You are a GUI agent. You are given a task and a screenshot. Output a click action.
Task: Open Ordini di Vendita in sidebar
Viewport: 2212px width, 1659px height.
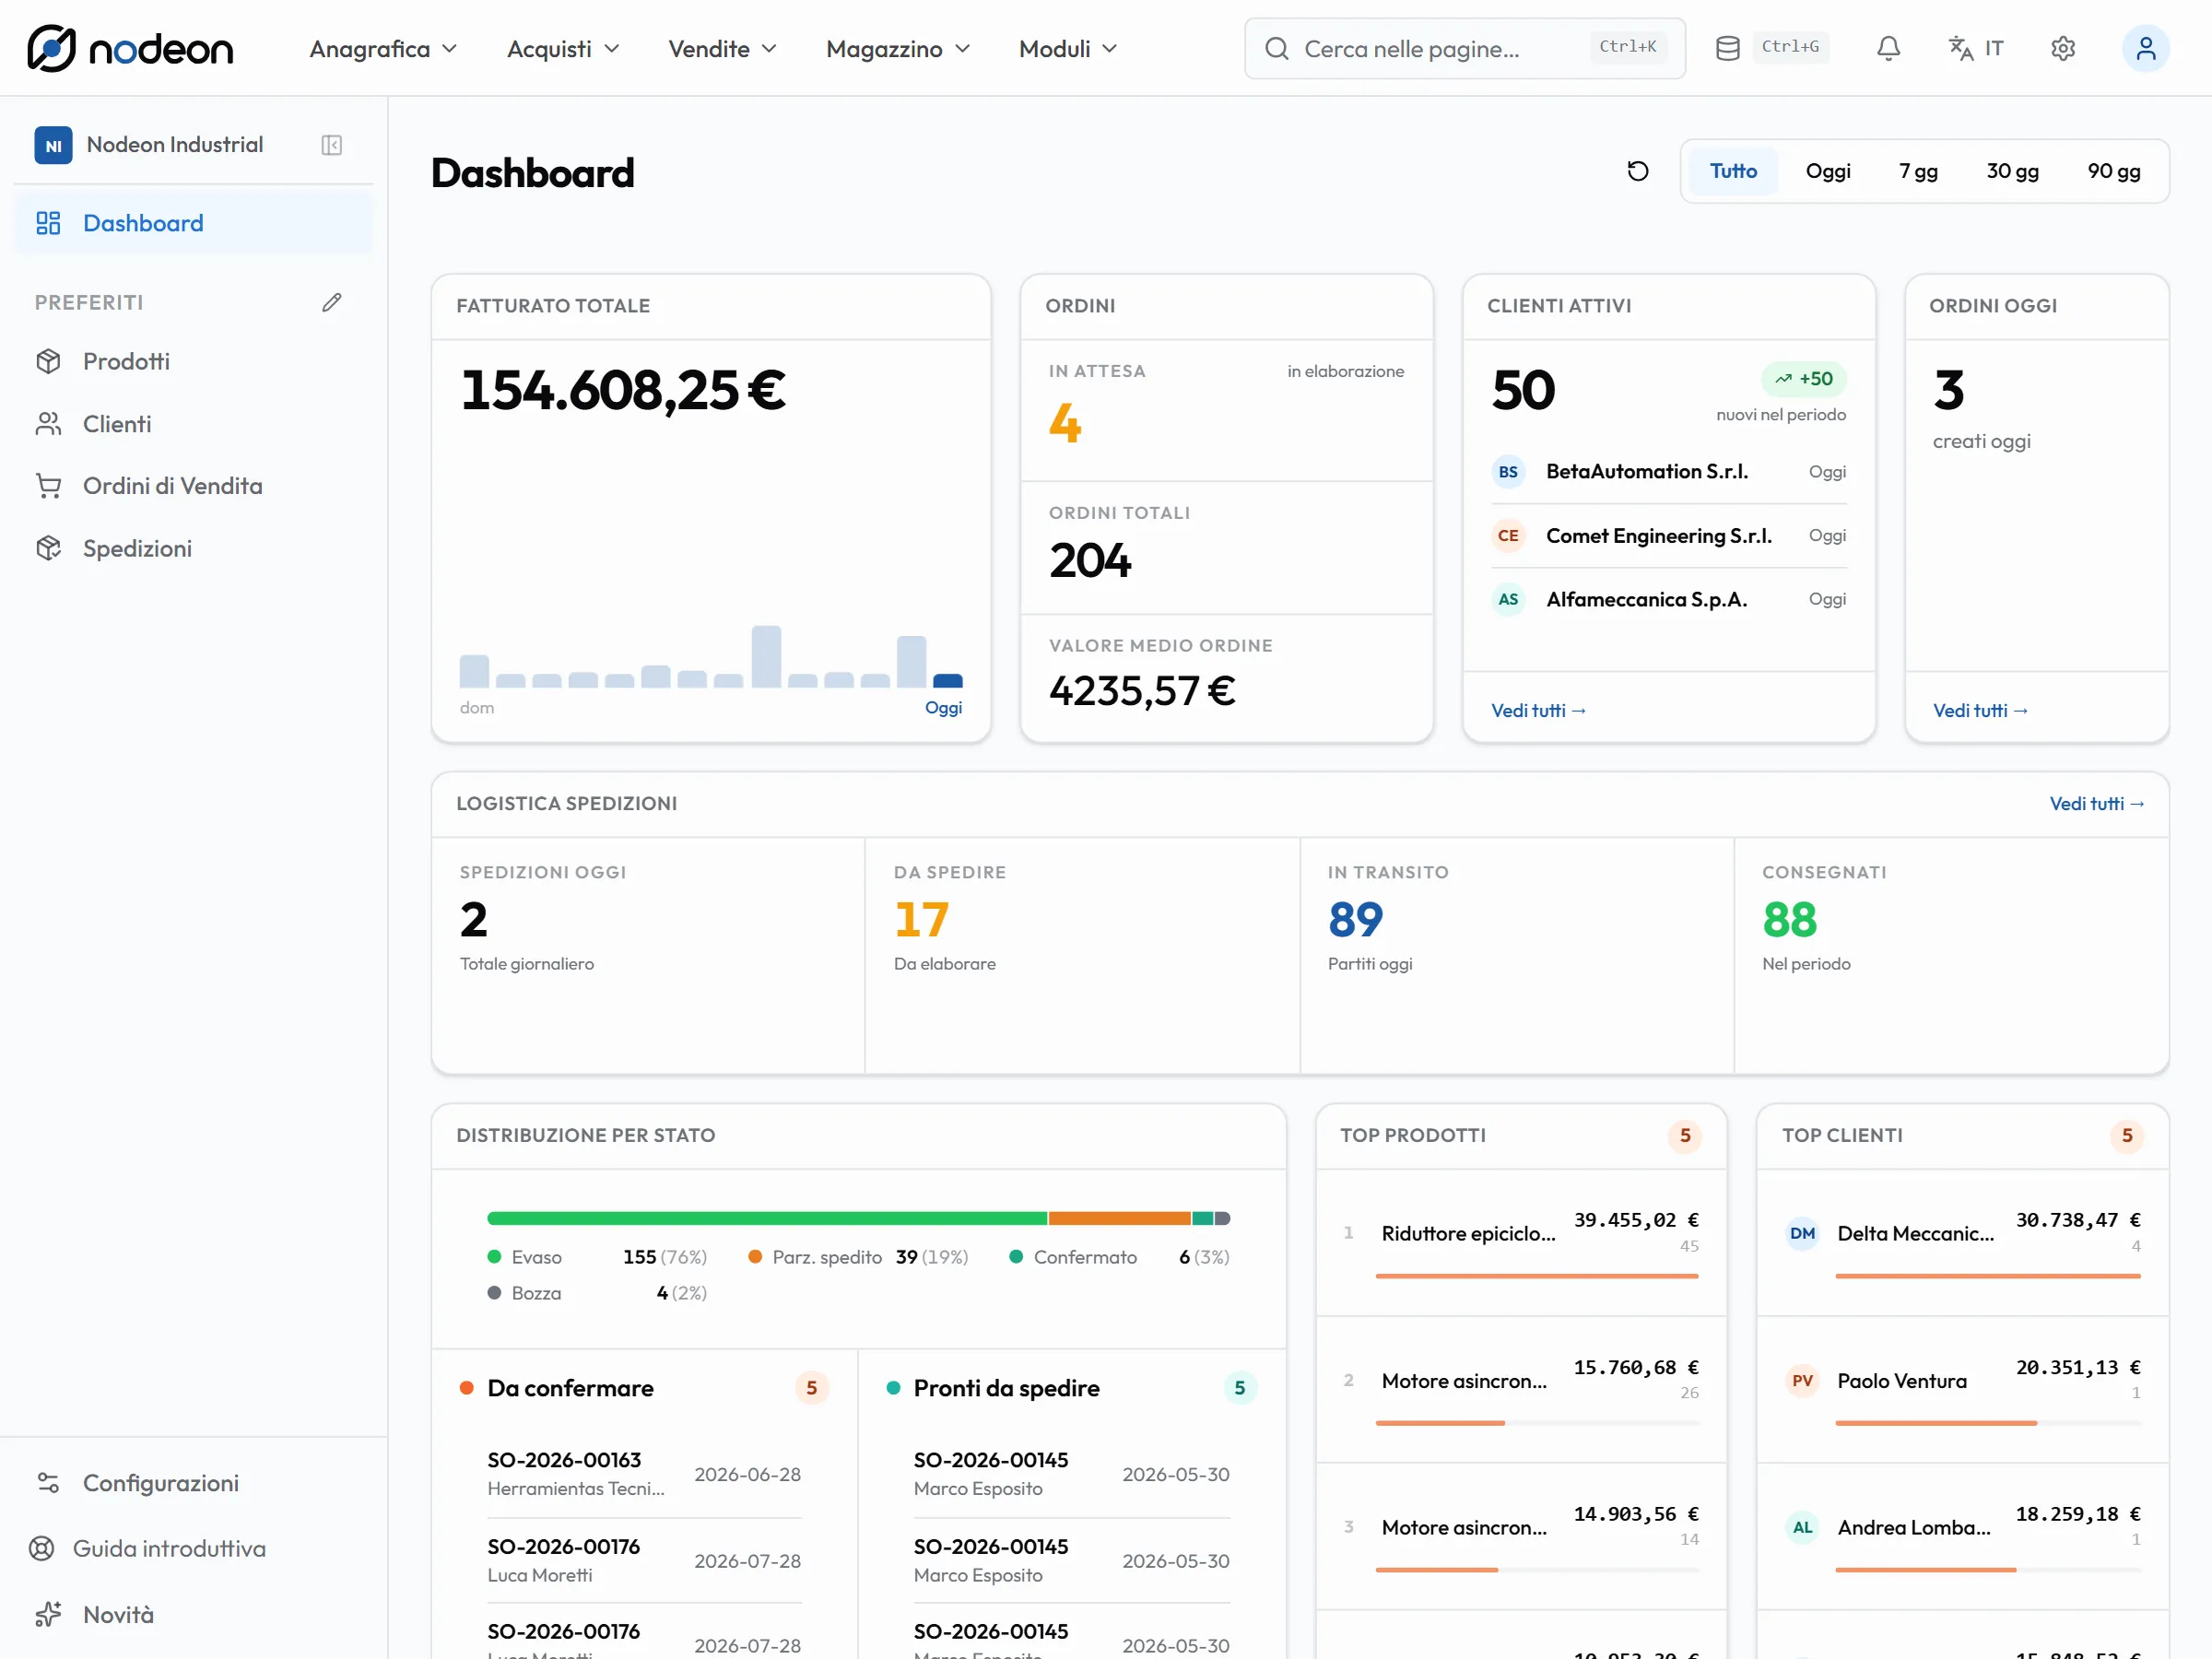(x=193, y=486)
